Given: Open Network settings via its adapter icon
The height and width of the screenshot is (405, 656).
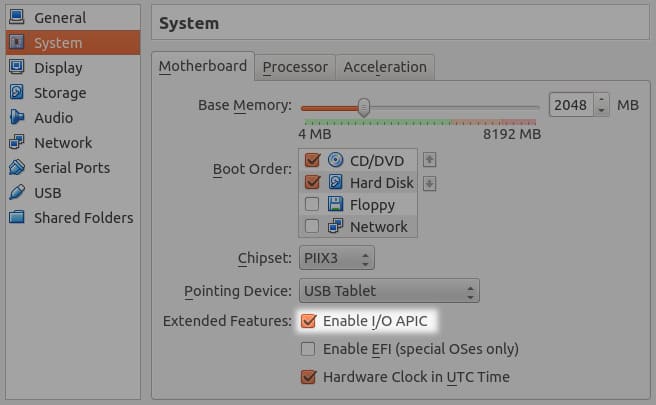Looking at the screenshot, I should click(x=17, y=143).
